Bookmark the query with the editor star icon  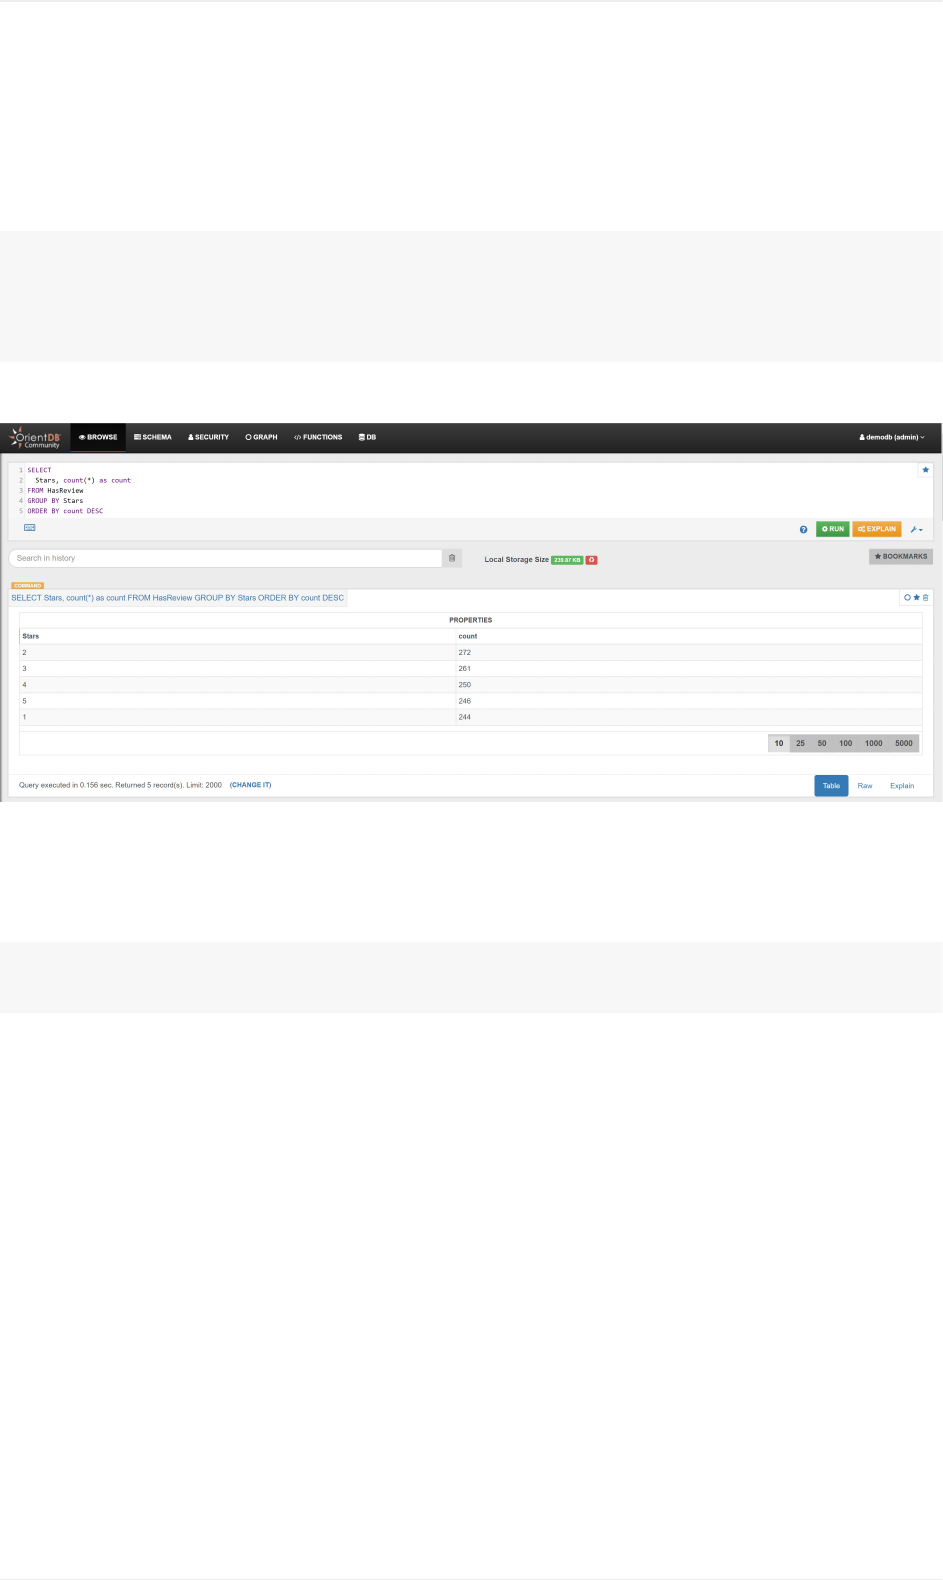tap(925, 469)
